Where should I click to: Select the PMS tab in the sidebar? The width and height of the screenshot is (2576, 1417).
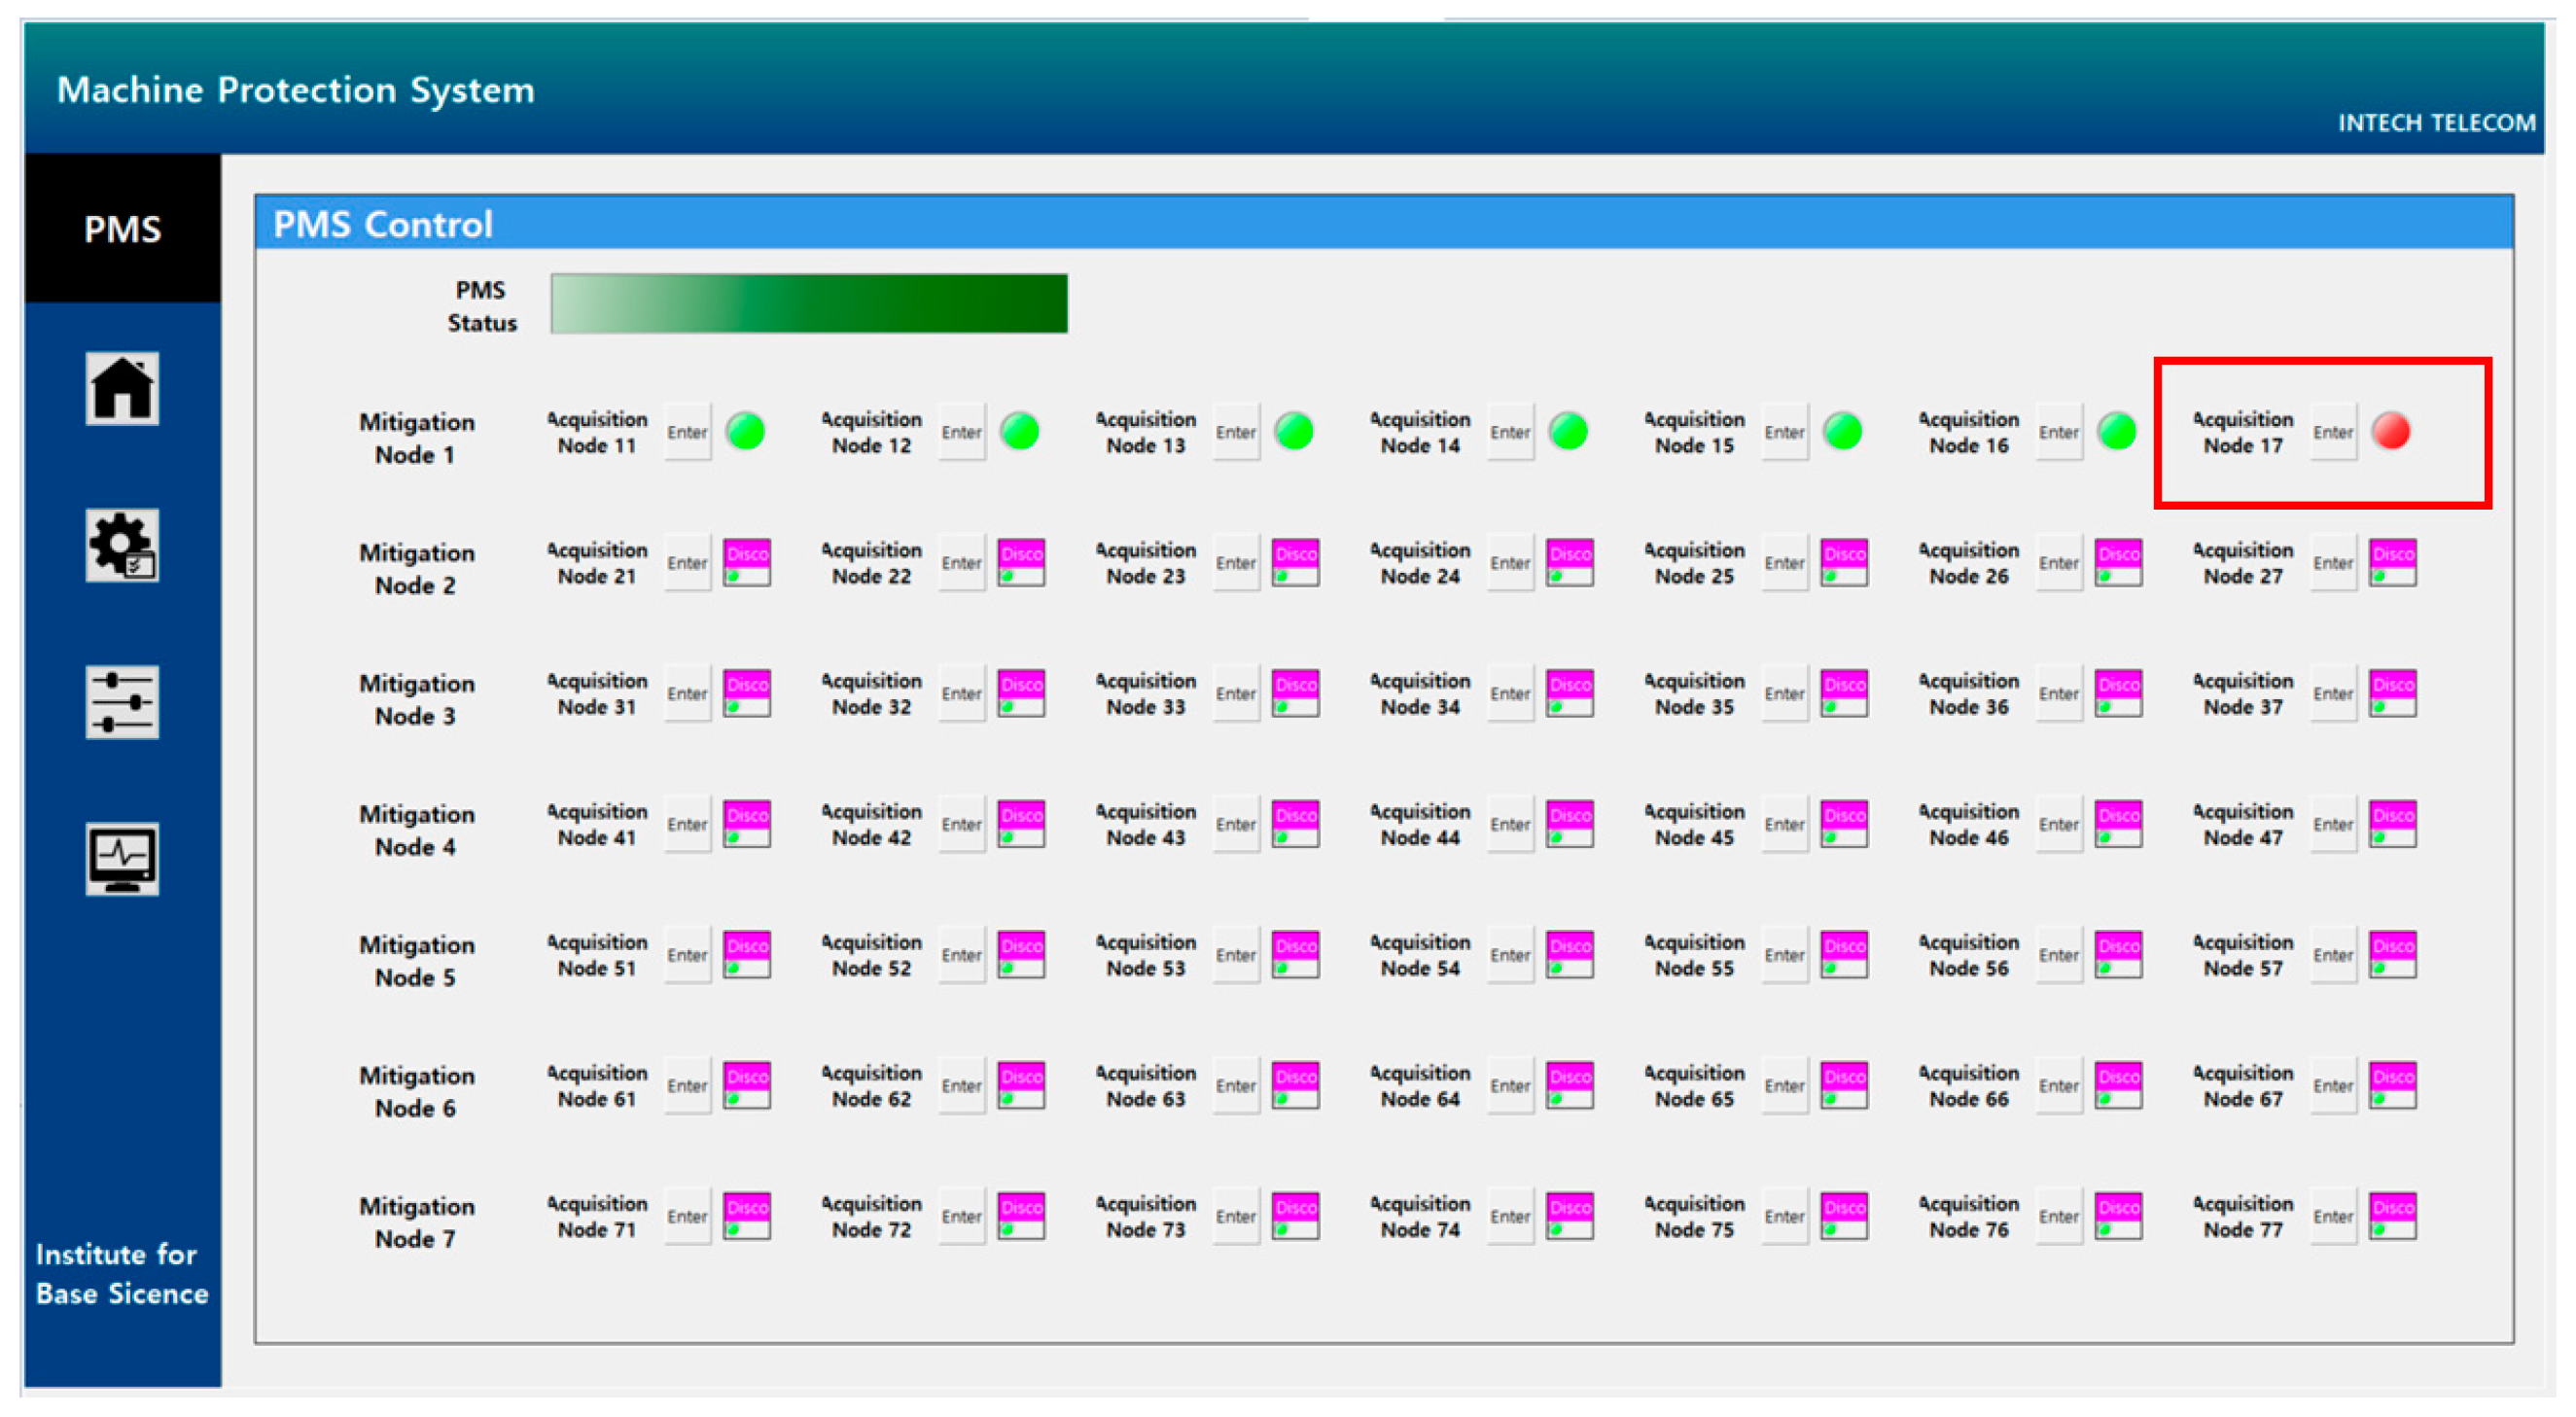pyautogui.click(x=122, y=228)
